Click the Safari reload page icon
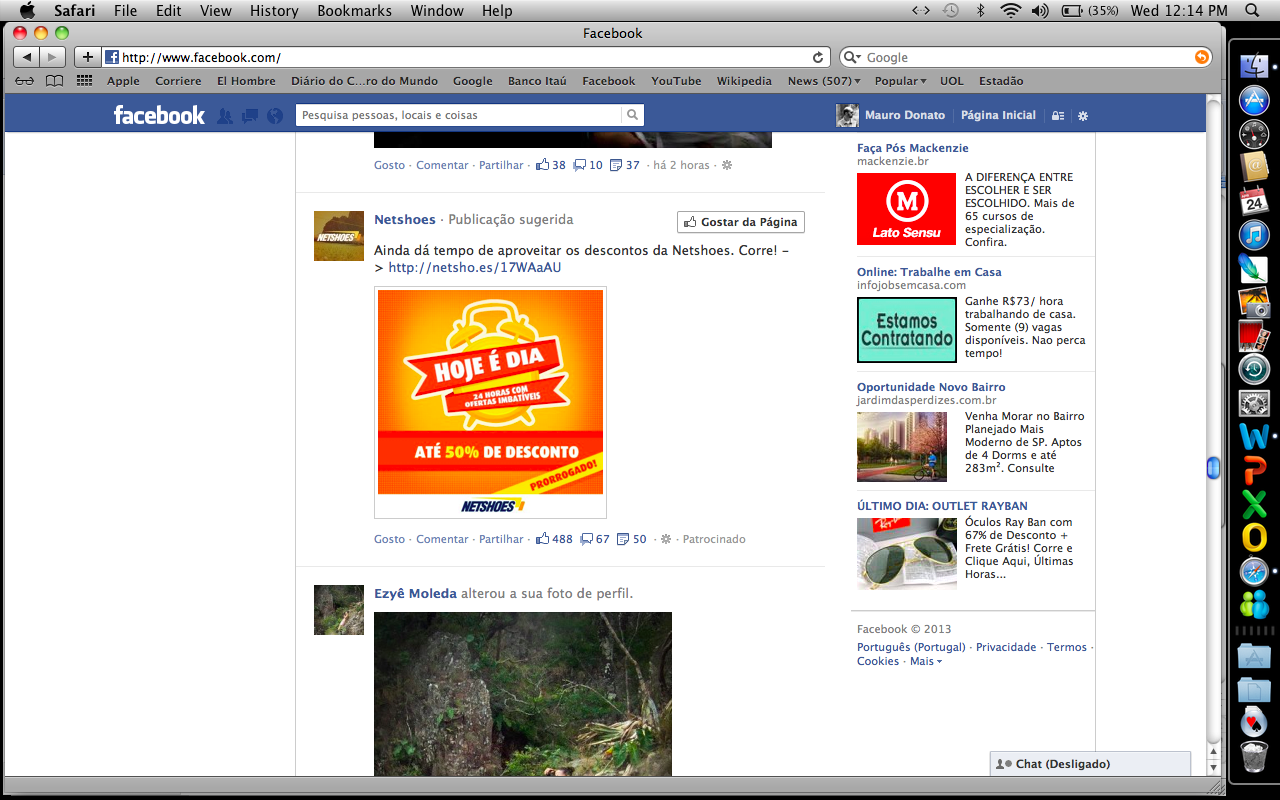This screenshot has height=800, width=1280. pyautogui.click(x=818, y=58)
